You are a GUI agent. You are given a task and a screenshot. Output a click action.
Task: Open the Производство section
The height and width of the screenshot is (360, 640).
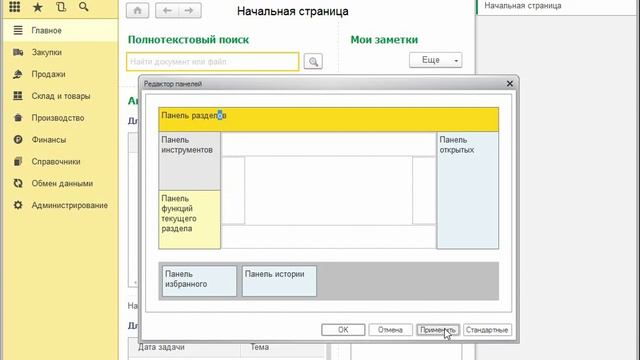pyautogui.click(x=60, y=118)
